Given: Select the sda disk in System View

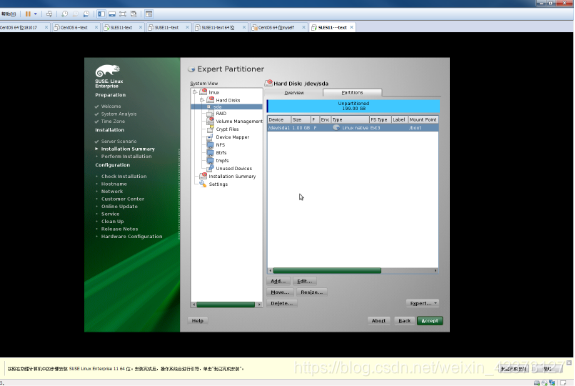Looking at the screenshot, I should [x=227, y=107].
